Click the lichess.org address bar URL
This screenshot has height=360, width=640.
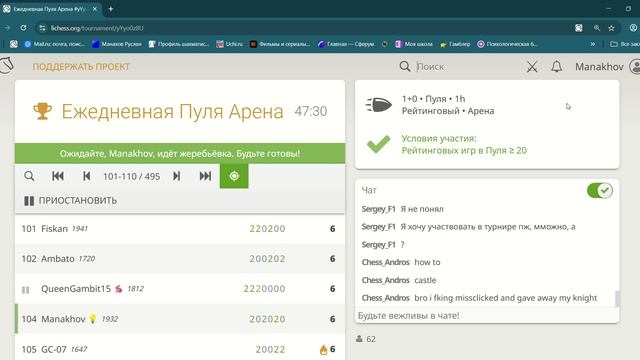(97, 28)
